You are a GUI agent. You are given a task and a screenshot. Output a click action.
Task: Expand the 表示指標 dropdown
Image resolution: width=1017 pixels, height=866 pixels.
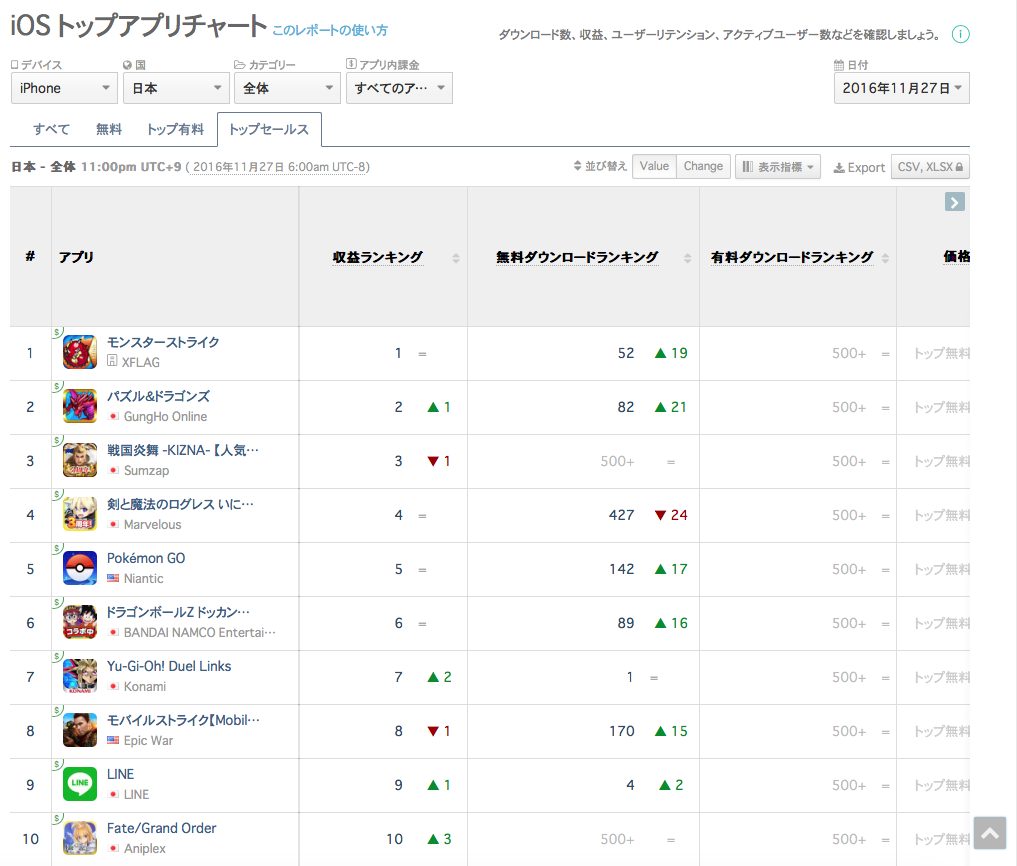click(x=778, y=167)
